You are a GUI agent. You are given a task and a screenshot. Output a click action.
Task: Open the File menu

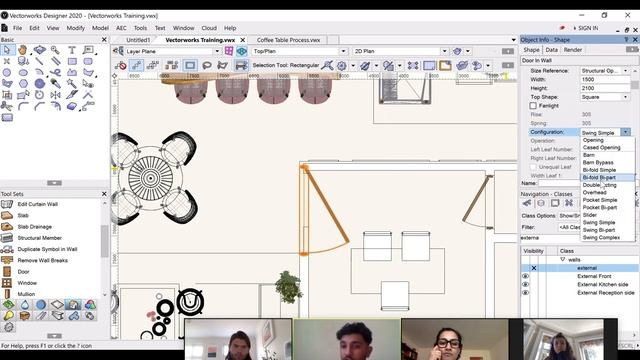coord(18,28)
